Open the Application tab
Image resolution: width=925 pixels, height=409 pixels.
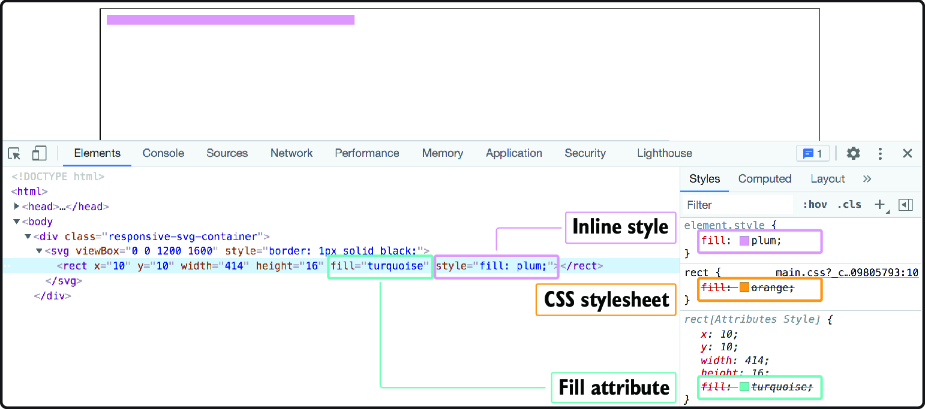point(514,153)
